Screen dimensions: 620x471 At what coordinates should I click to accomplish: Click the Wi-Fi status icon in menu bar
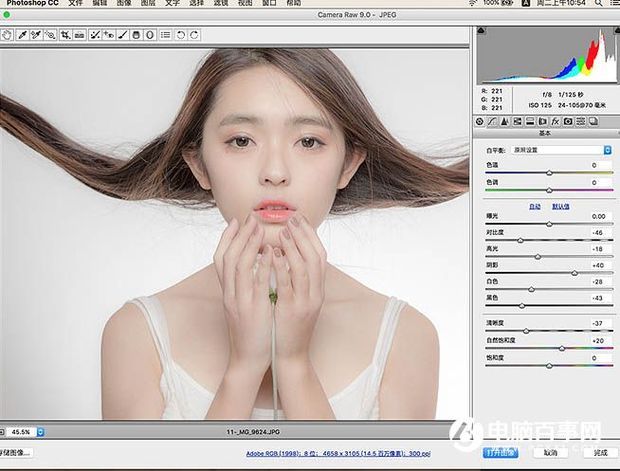[x=473, y=3]
